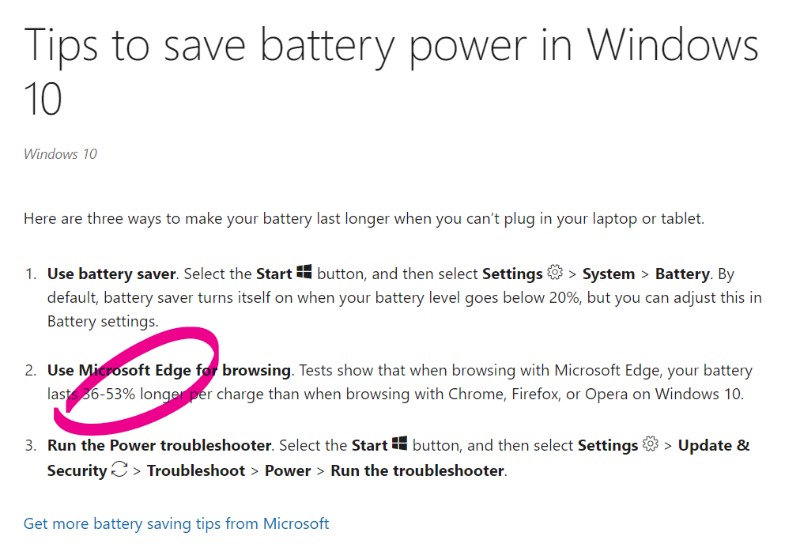Viewport: 800px width, 555px height.
Task: Click the bold 'Use Microsoft Edge for browsing' text
Action: 169,370
